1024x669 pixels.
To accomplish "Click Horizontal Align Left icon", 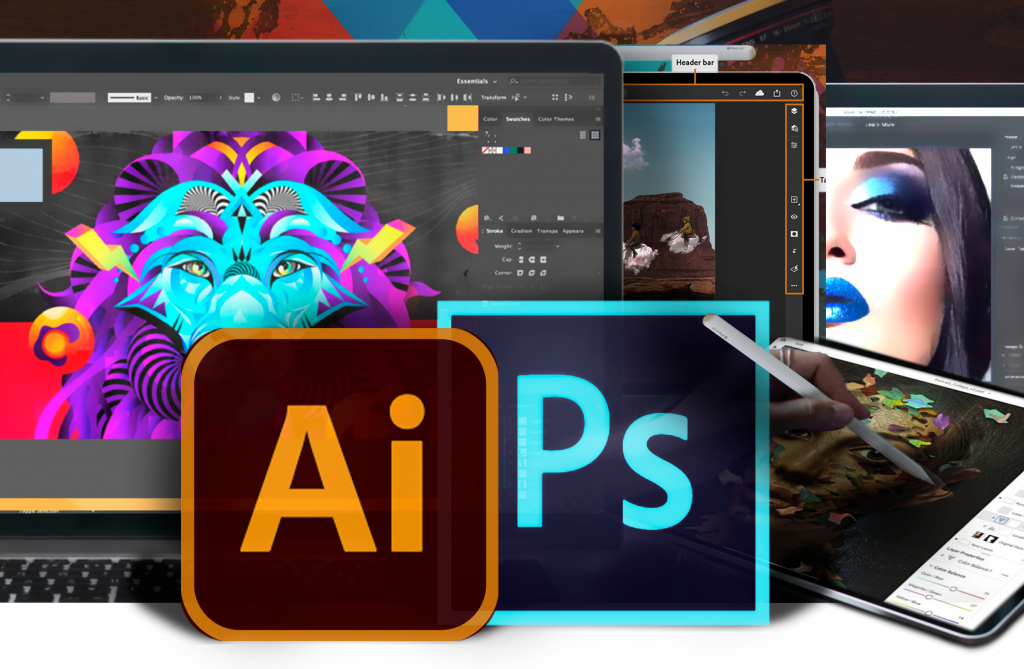I will pyautogui.click(x=315, y=97).
